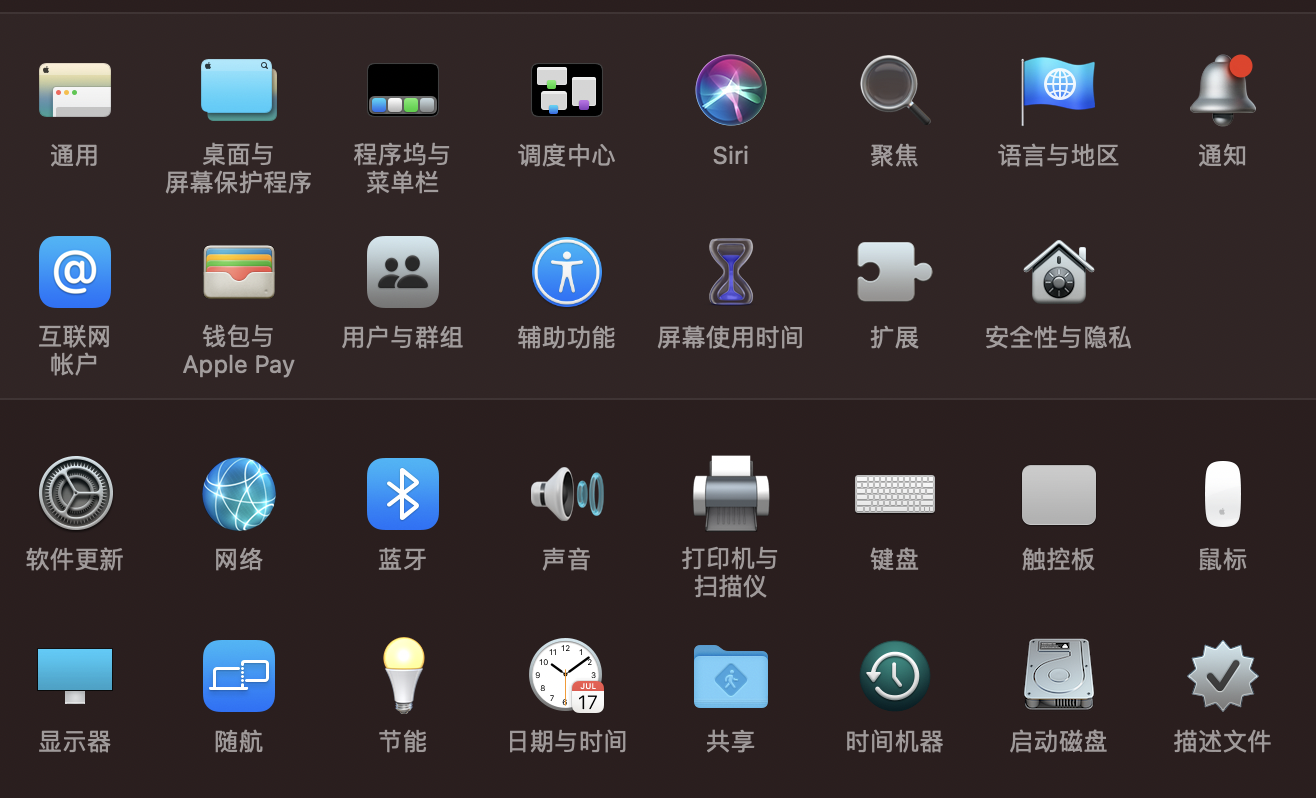Click the 随航 Sidecar icon

(x=239, y=676)
